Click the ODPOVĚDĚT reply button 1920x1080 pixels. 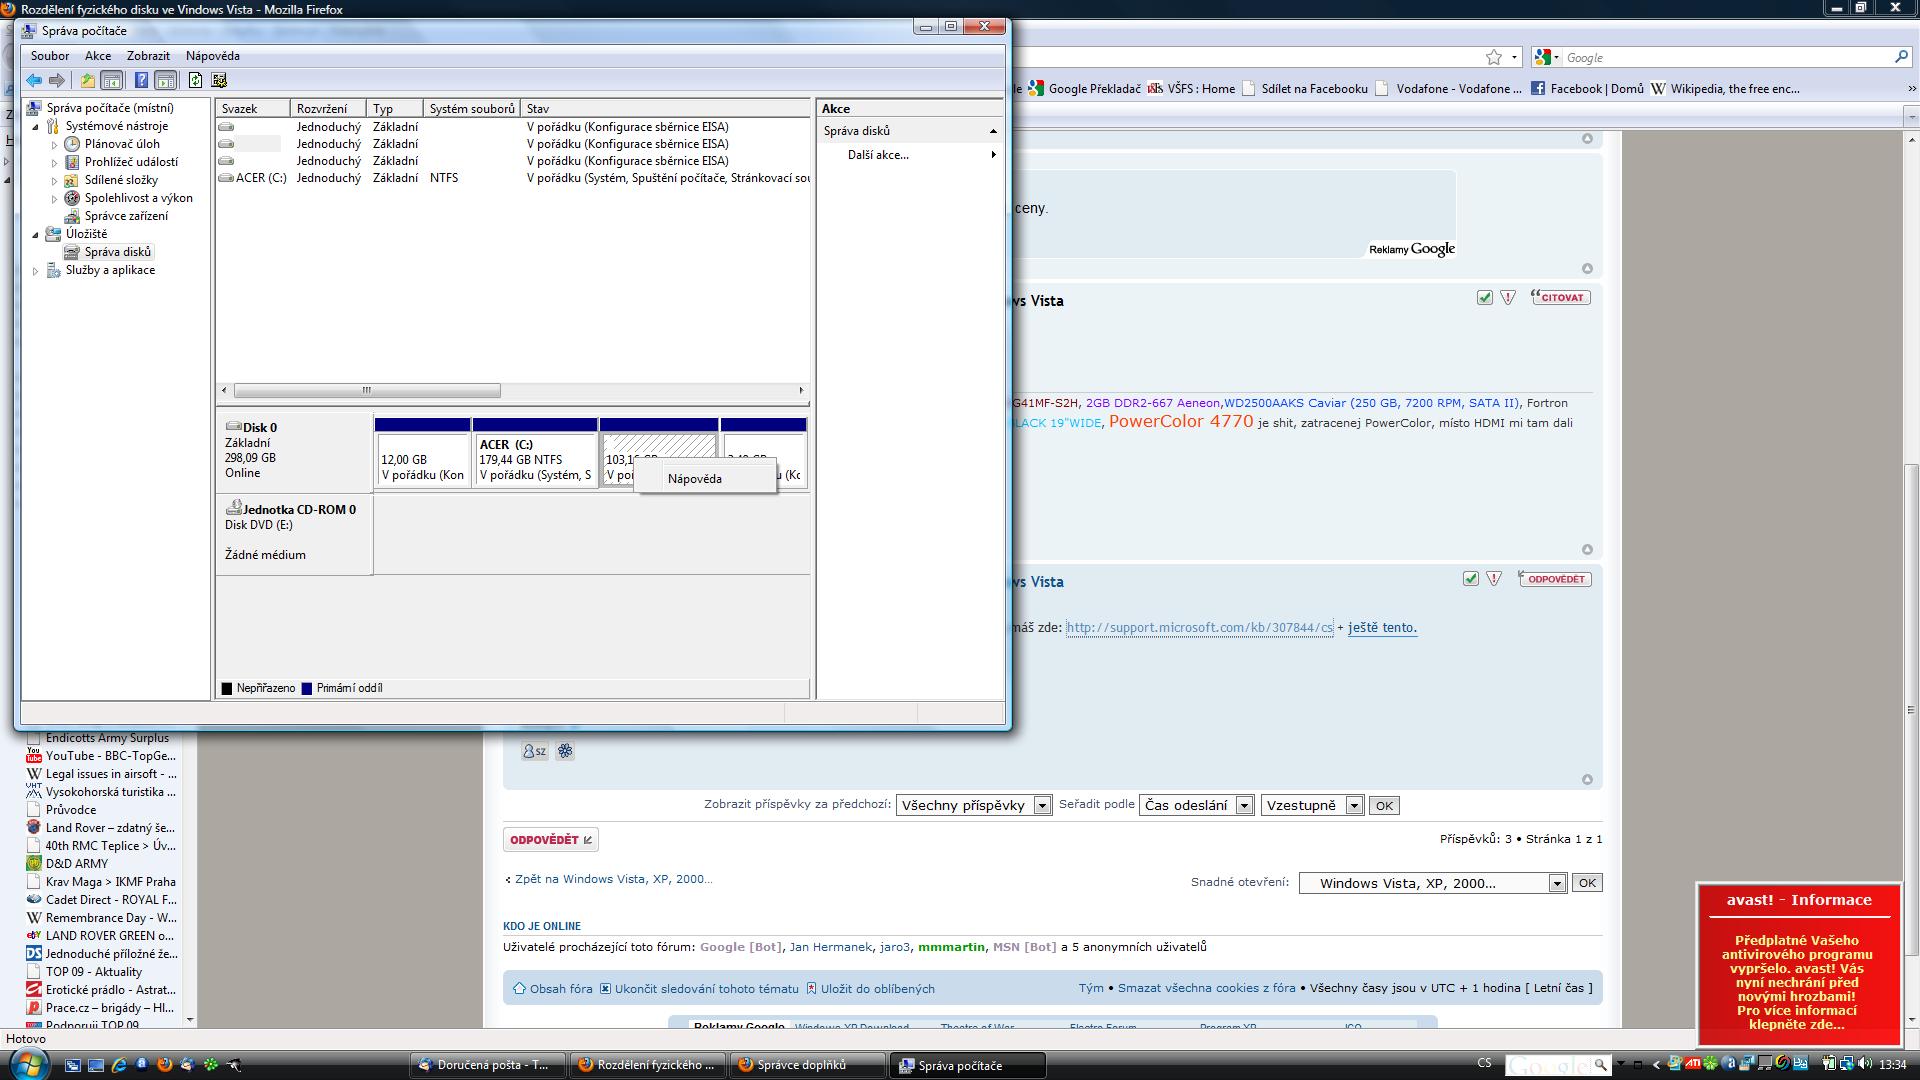(x=550, y=840)
